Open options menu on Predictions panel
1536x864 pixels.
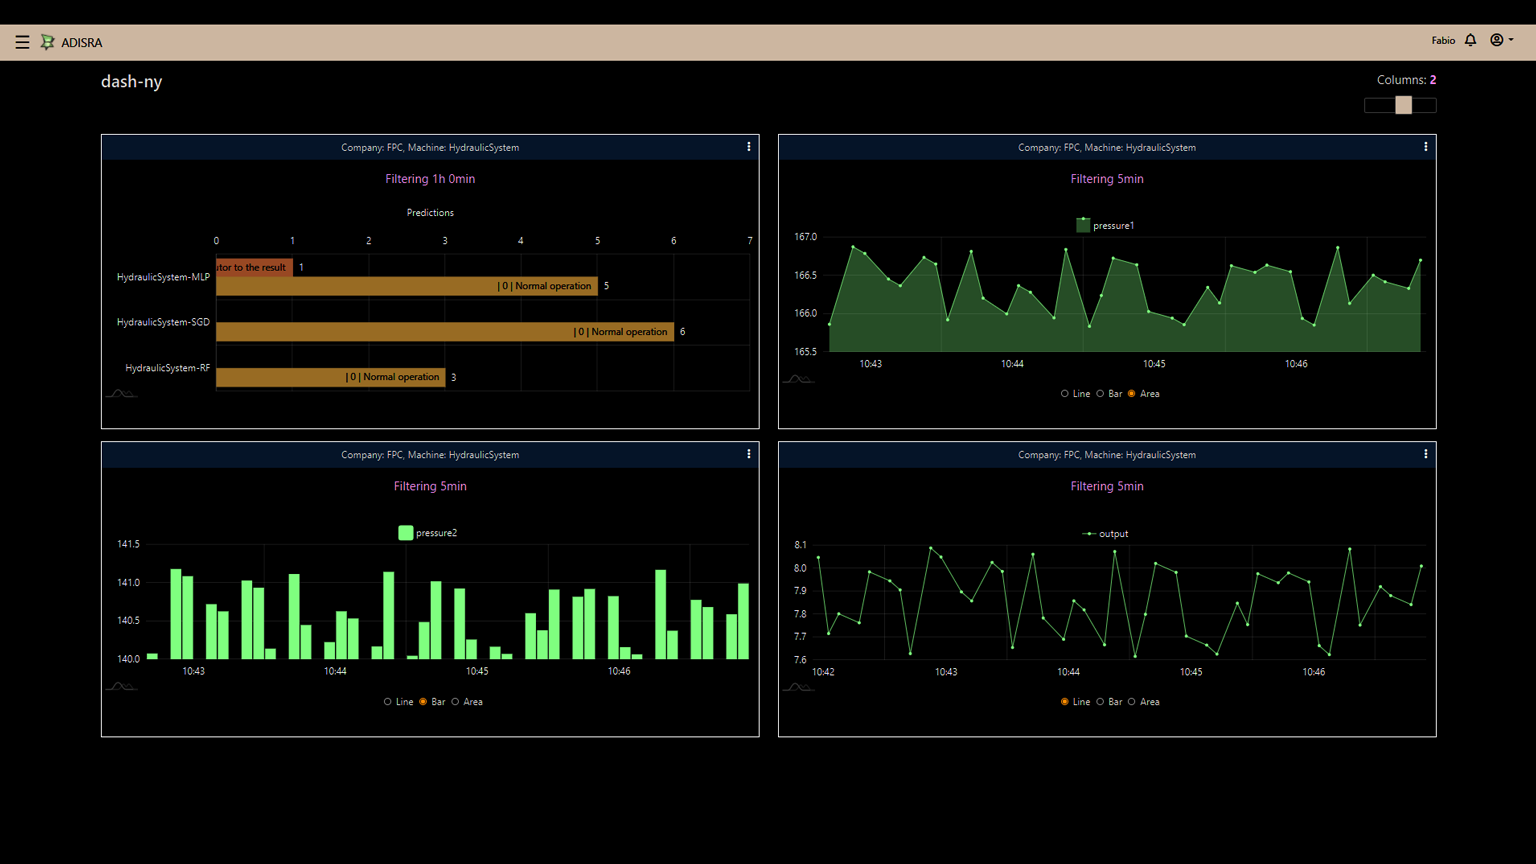pyautogui.click(x=748, y=147)
